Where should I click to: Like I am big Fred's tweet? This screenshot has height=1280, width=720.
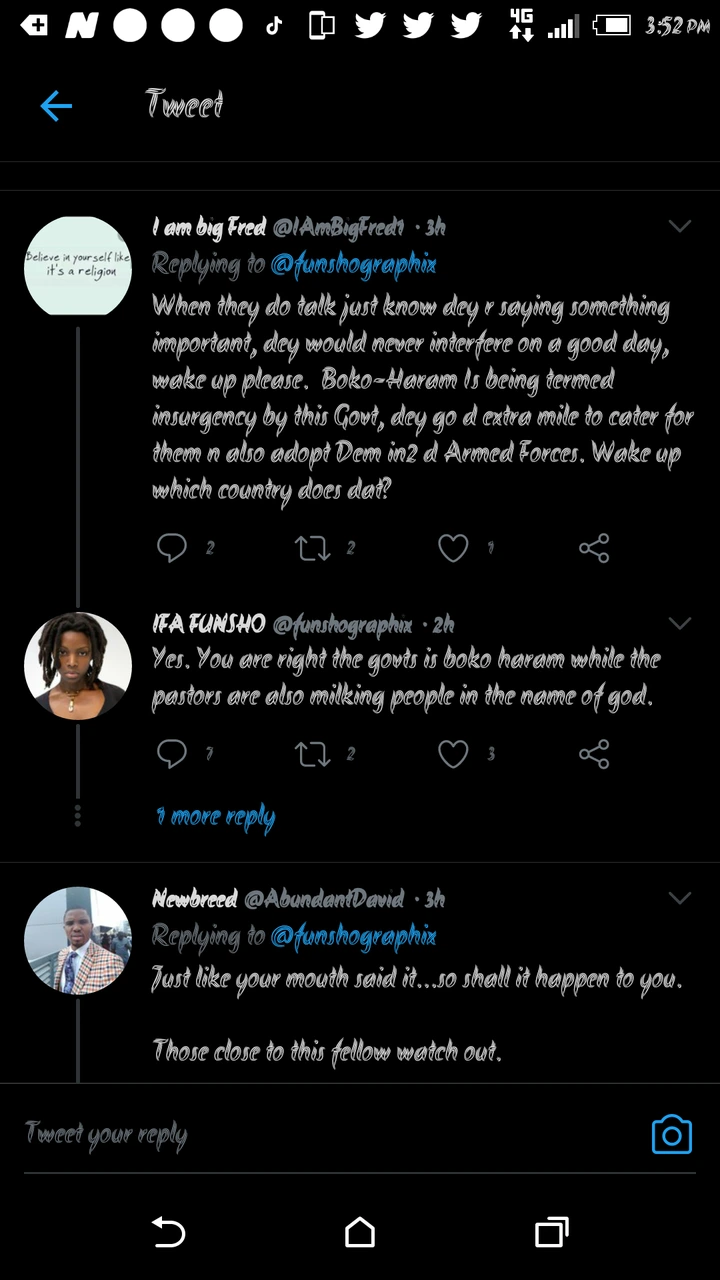[x=453, y=548]
